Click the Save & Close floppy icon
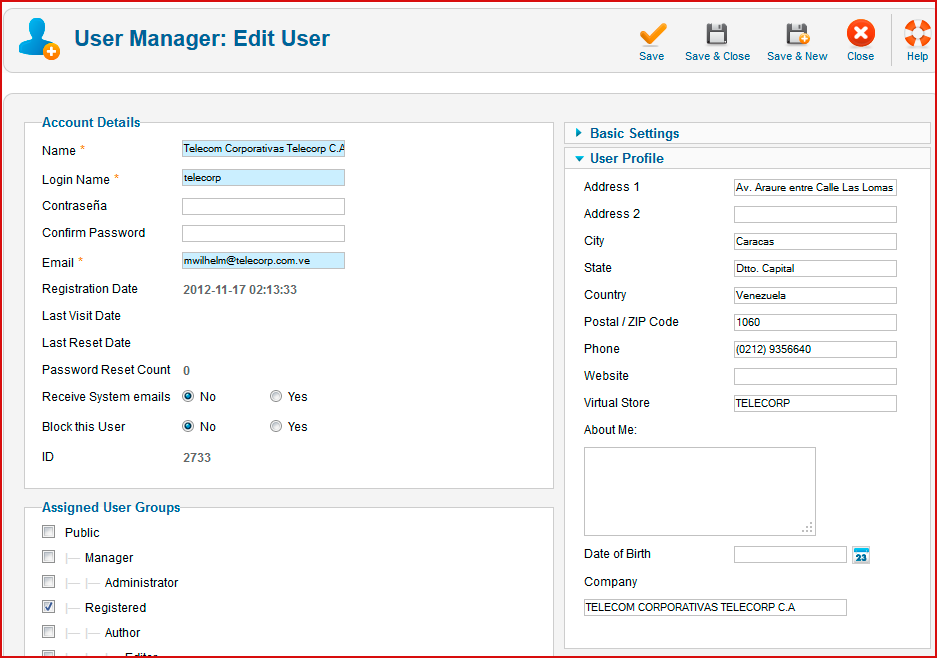The width and height of the screenshot is (937, 658). (717, 35)
